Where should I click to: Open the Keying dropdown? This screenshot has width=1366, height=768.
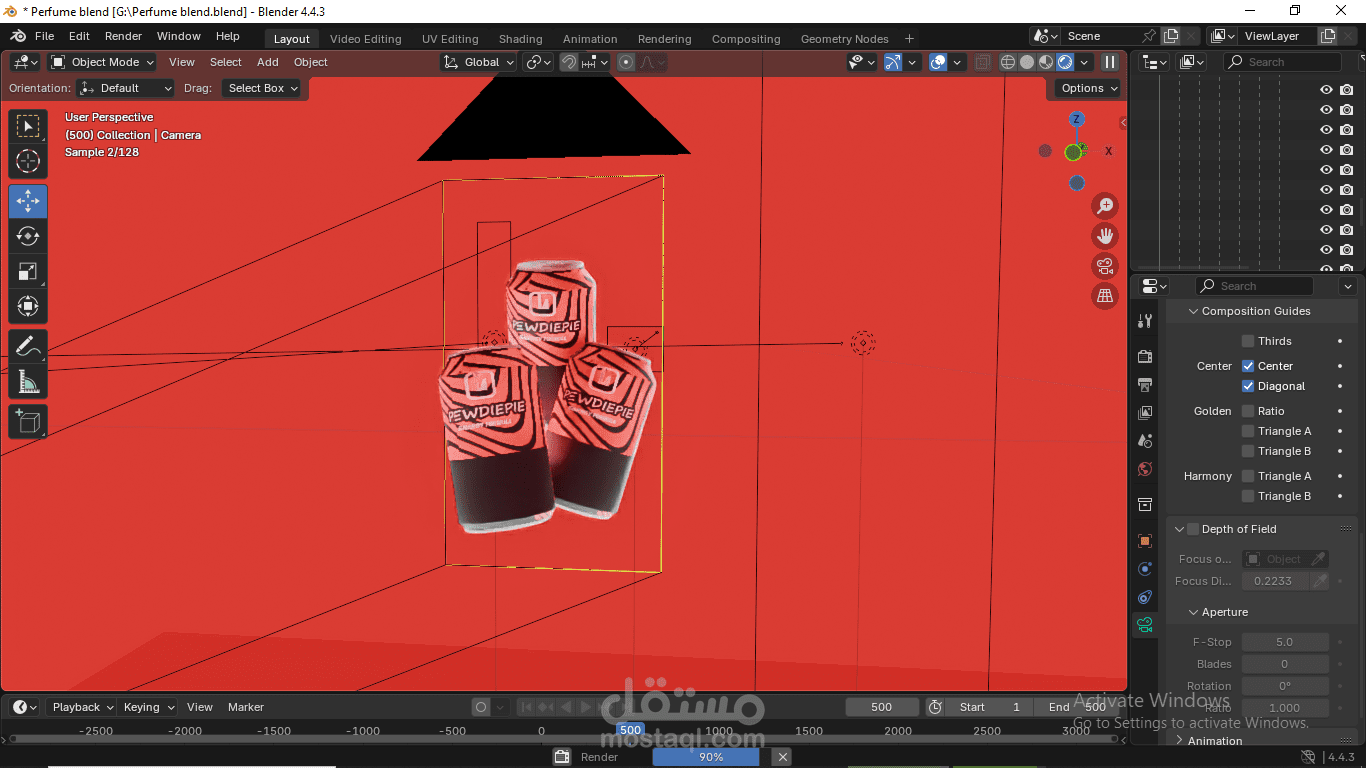click(148, 707)
